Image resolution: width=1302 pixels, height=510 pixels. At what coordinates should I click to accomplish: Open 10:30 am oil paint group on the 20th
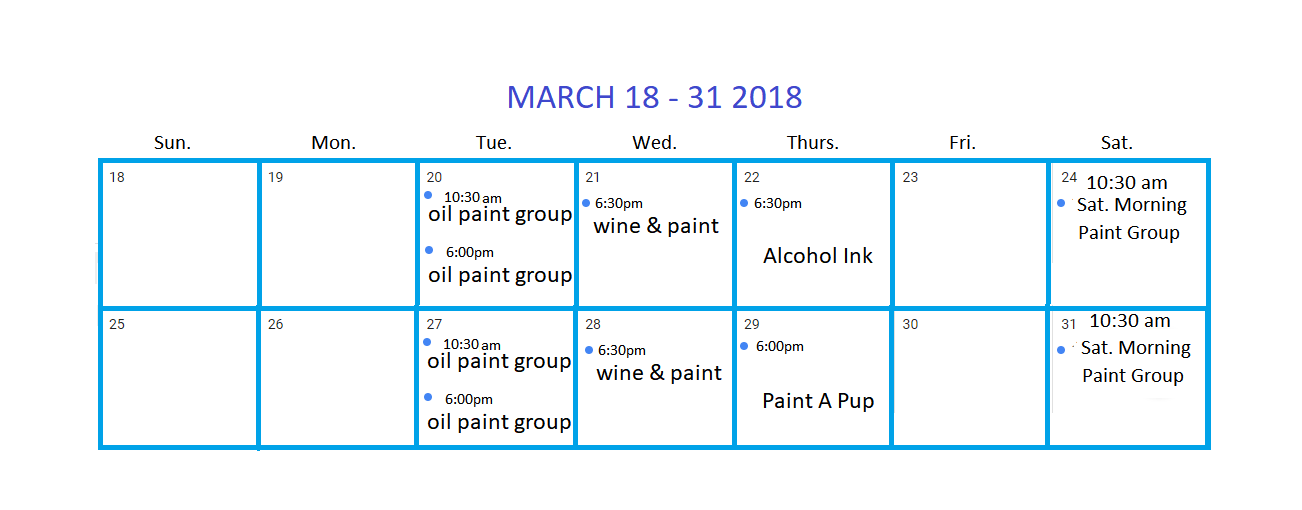[x=499, y=206]
